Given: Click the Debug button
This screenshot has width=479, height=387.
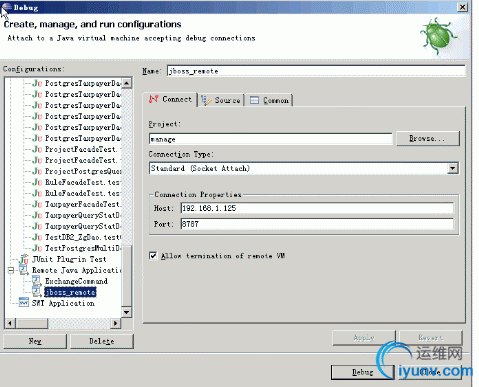Looking at the screenshot, I should [x=363, y=372].
